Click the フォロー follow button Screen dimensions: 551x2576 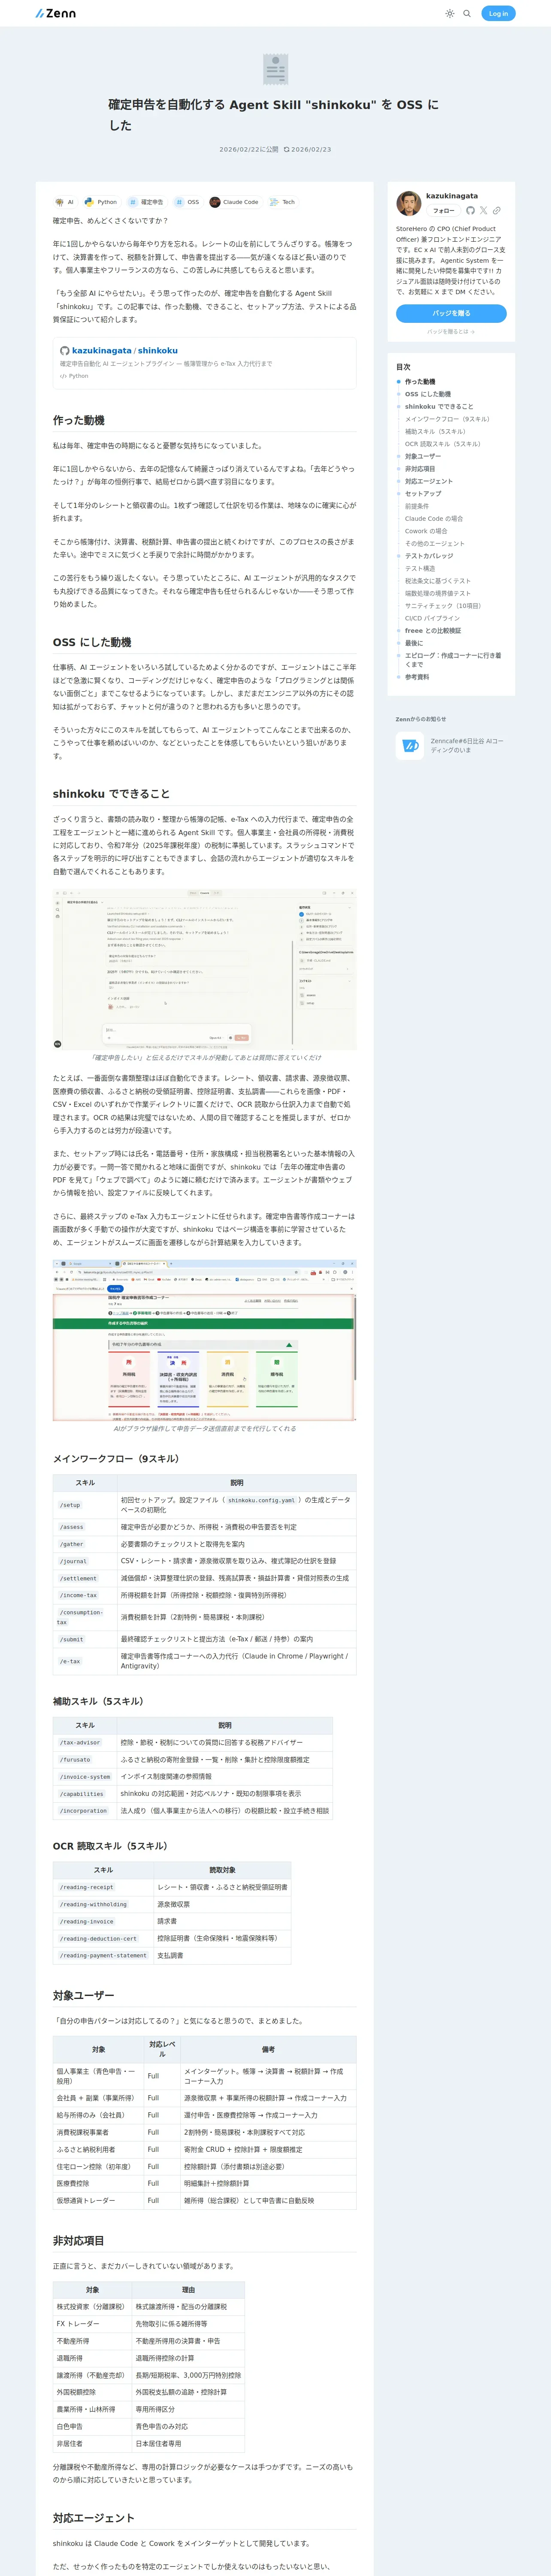coord(444,211)
